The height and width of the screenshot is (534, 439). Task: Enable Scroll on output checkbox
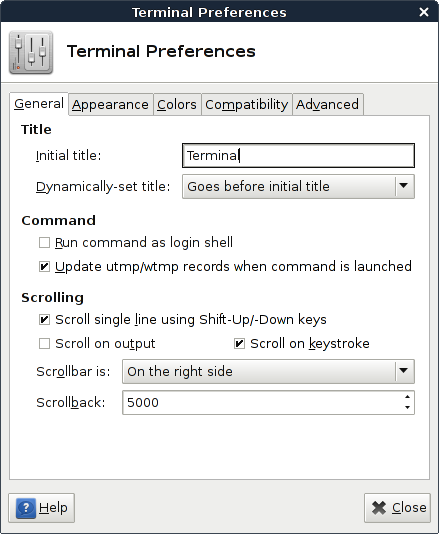pos(44,344)
